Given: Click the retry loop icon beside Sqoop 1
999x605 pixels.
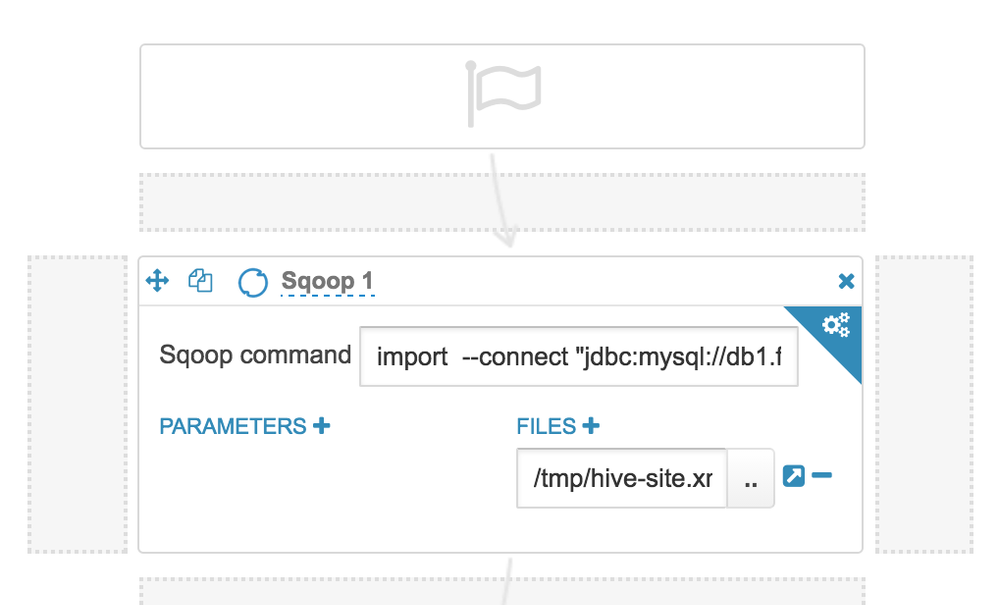Looking at the screenshot, I should (252, 281).
